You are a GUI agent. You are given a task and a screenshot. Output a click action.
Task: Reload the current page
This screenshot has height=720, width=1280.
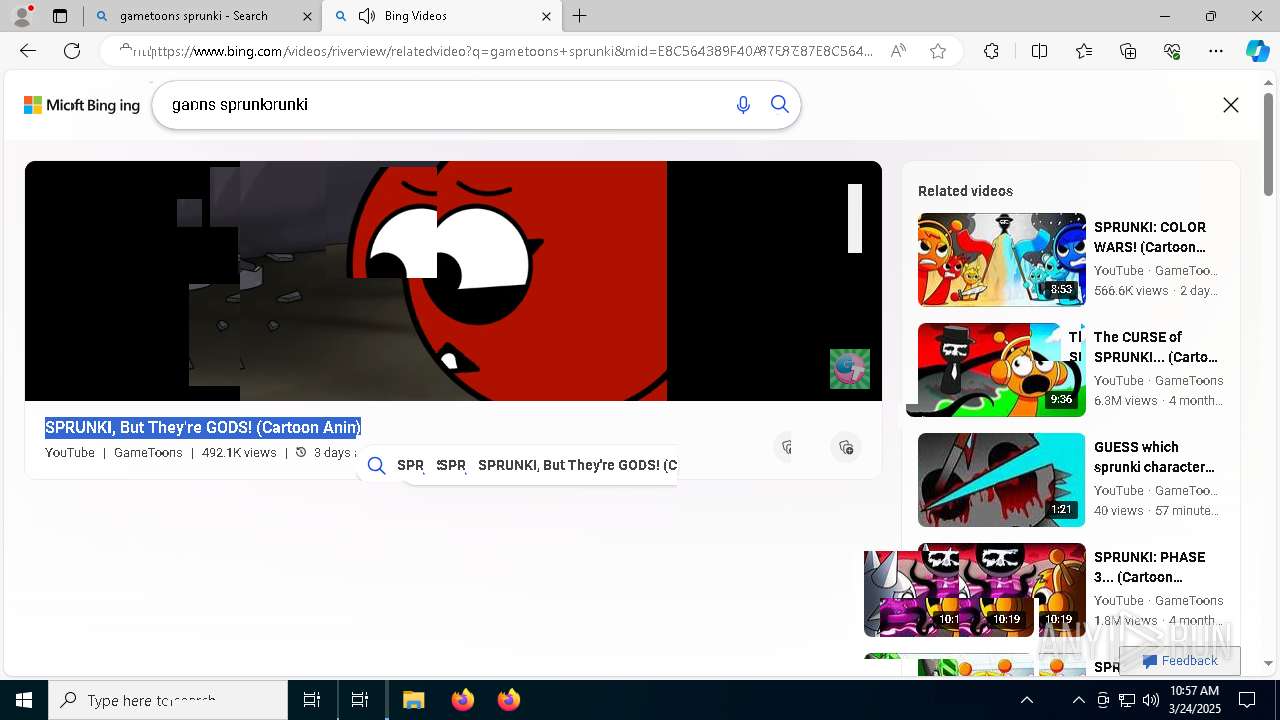(x=72, y=51)
